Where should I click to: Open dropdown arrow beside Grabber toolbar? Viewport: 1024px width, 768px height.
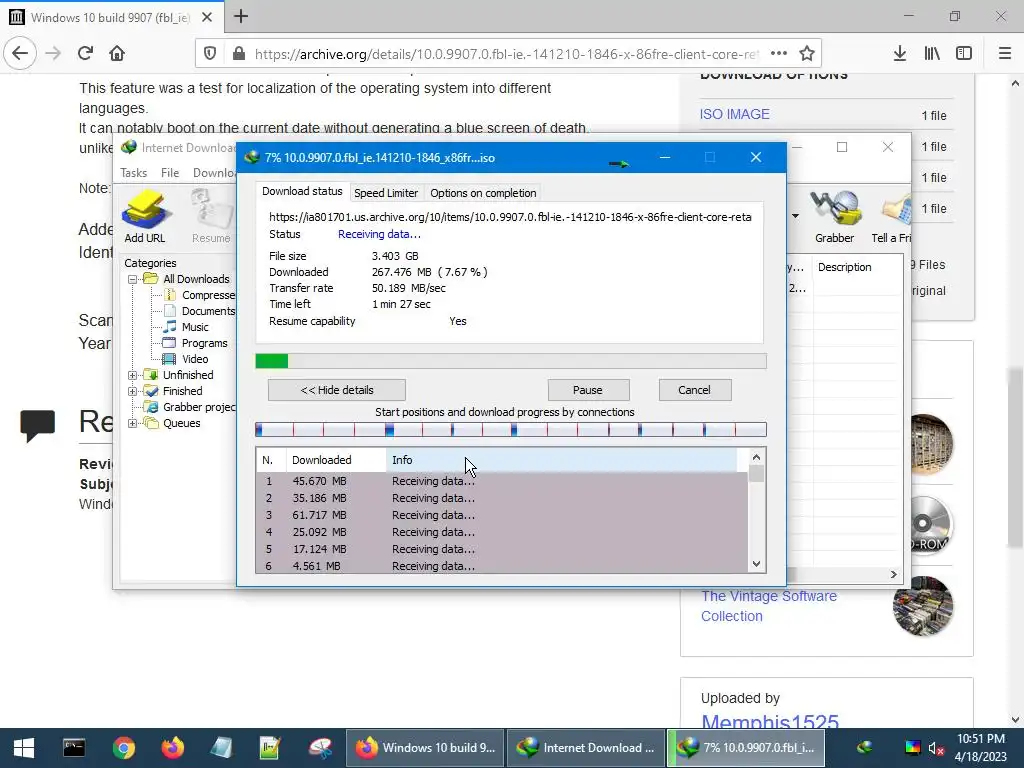pos(795,216)
